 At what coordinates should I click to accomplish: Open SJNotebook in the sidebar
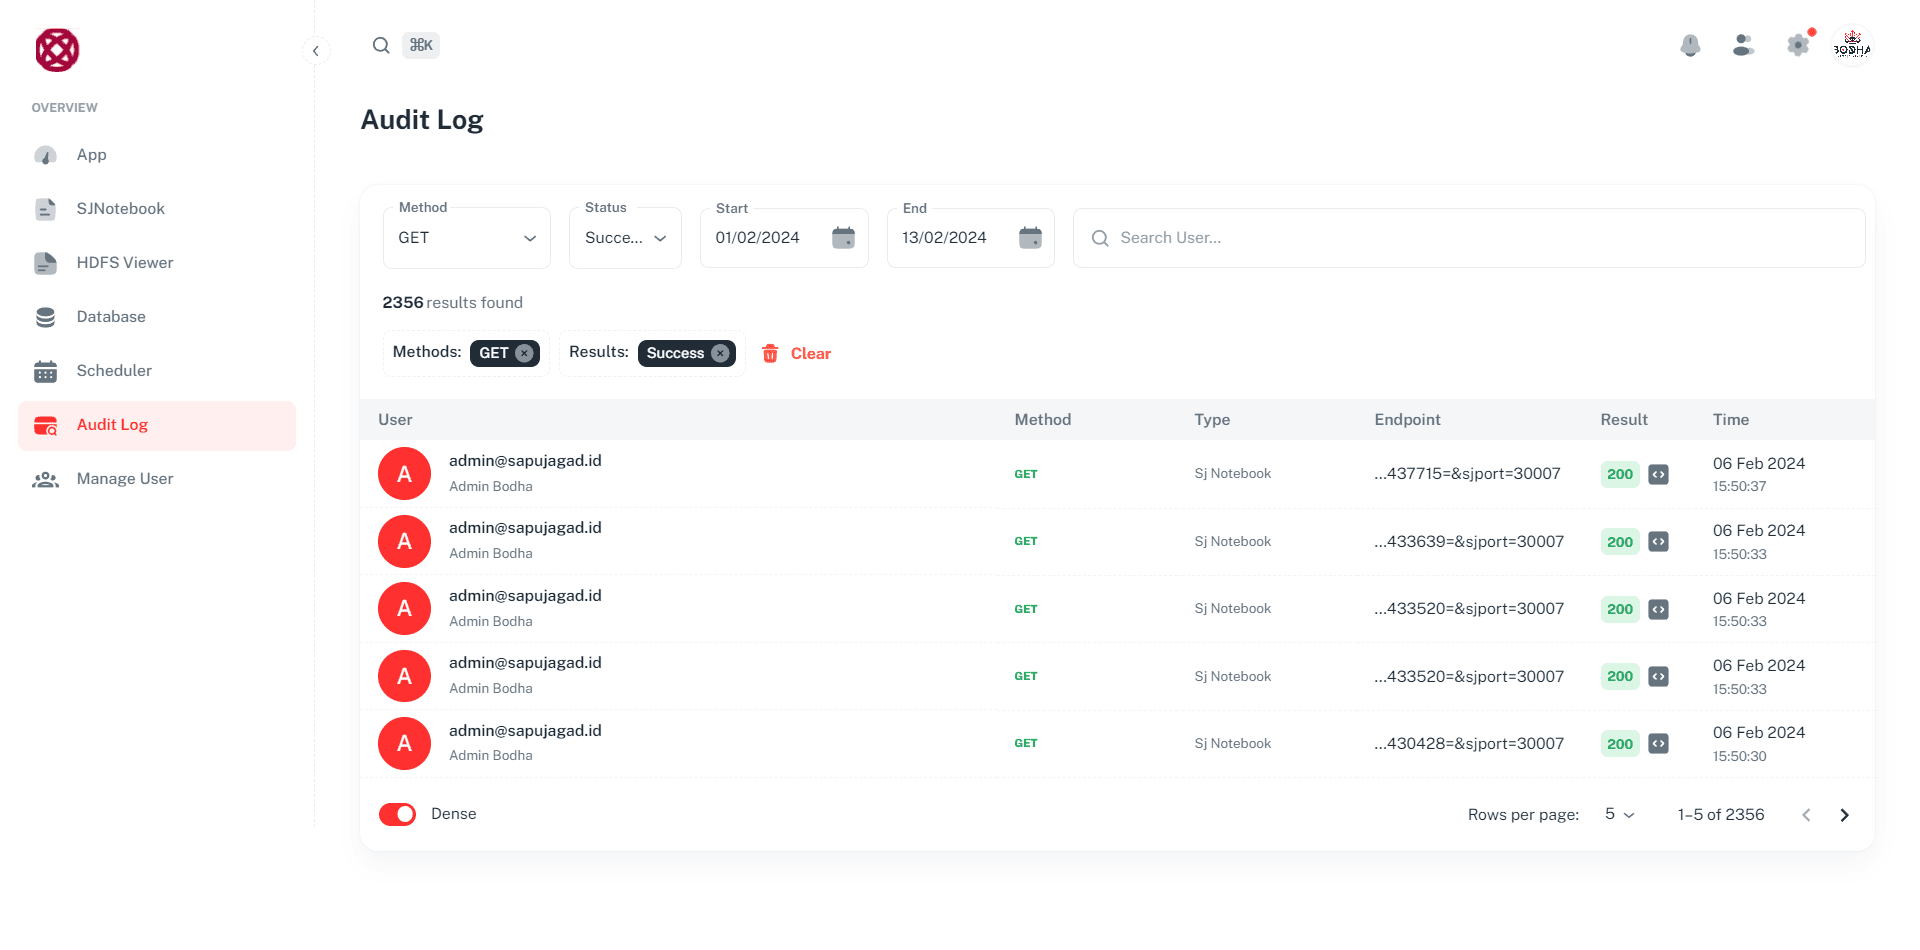pyautogui.click(x=157, y=209)
